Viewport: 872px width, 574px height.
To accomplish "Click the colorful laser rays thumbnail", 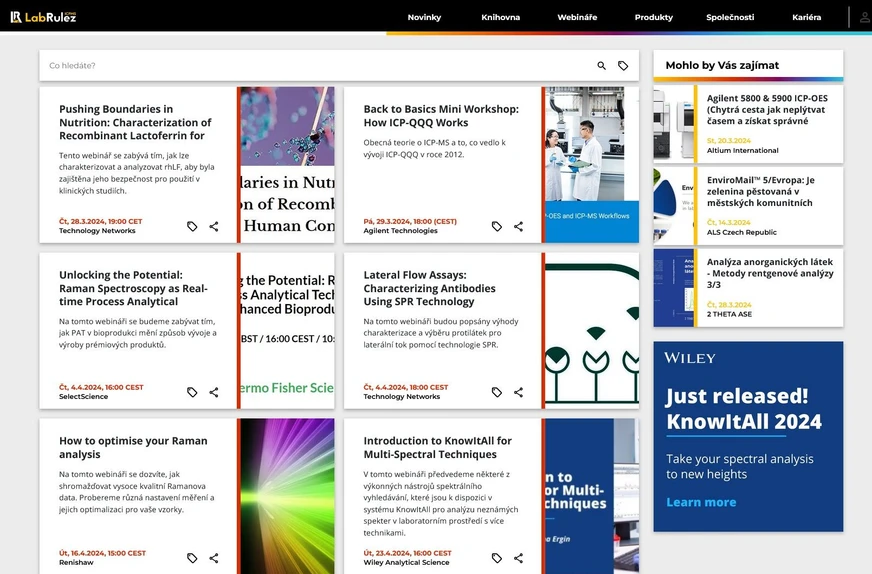I will pyautogui.click(x=288, y=496).
